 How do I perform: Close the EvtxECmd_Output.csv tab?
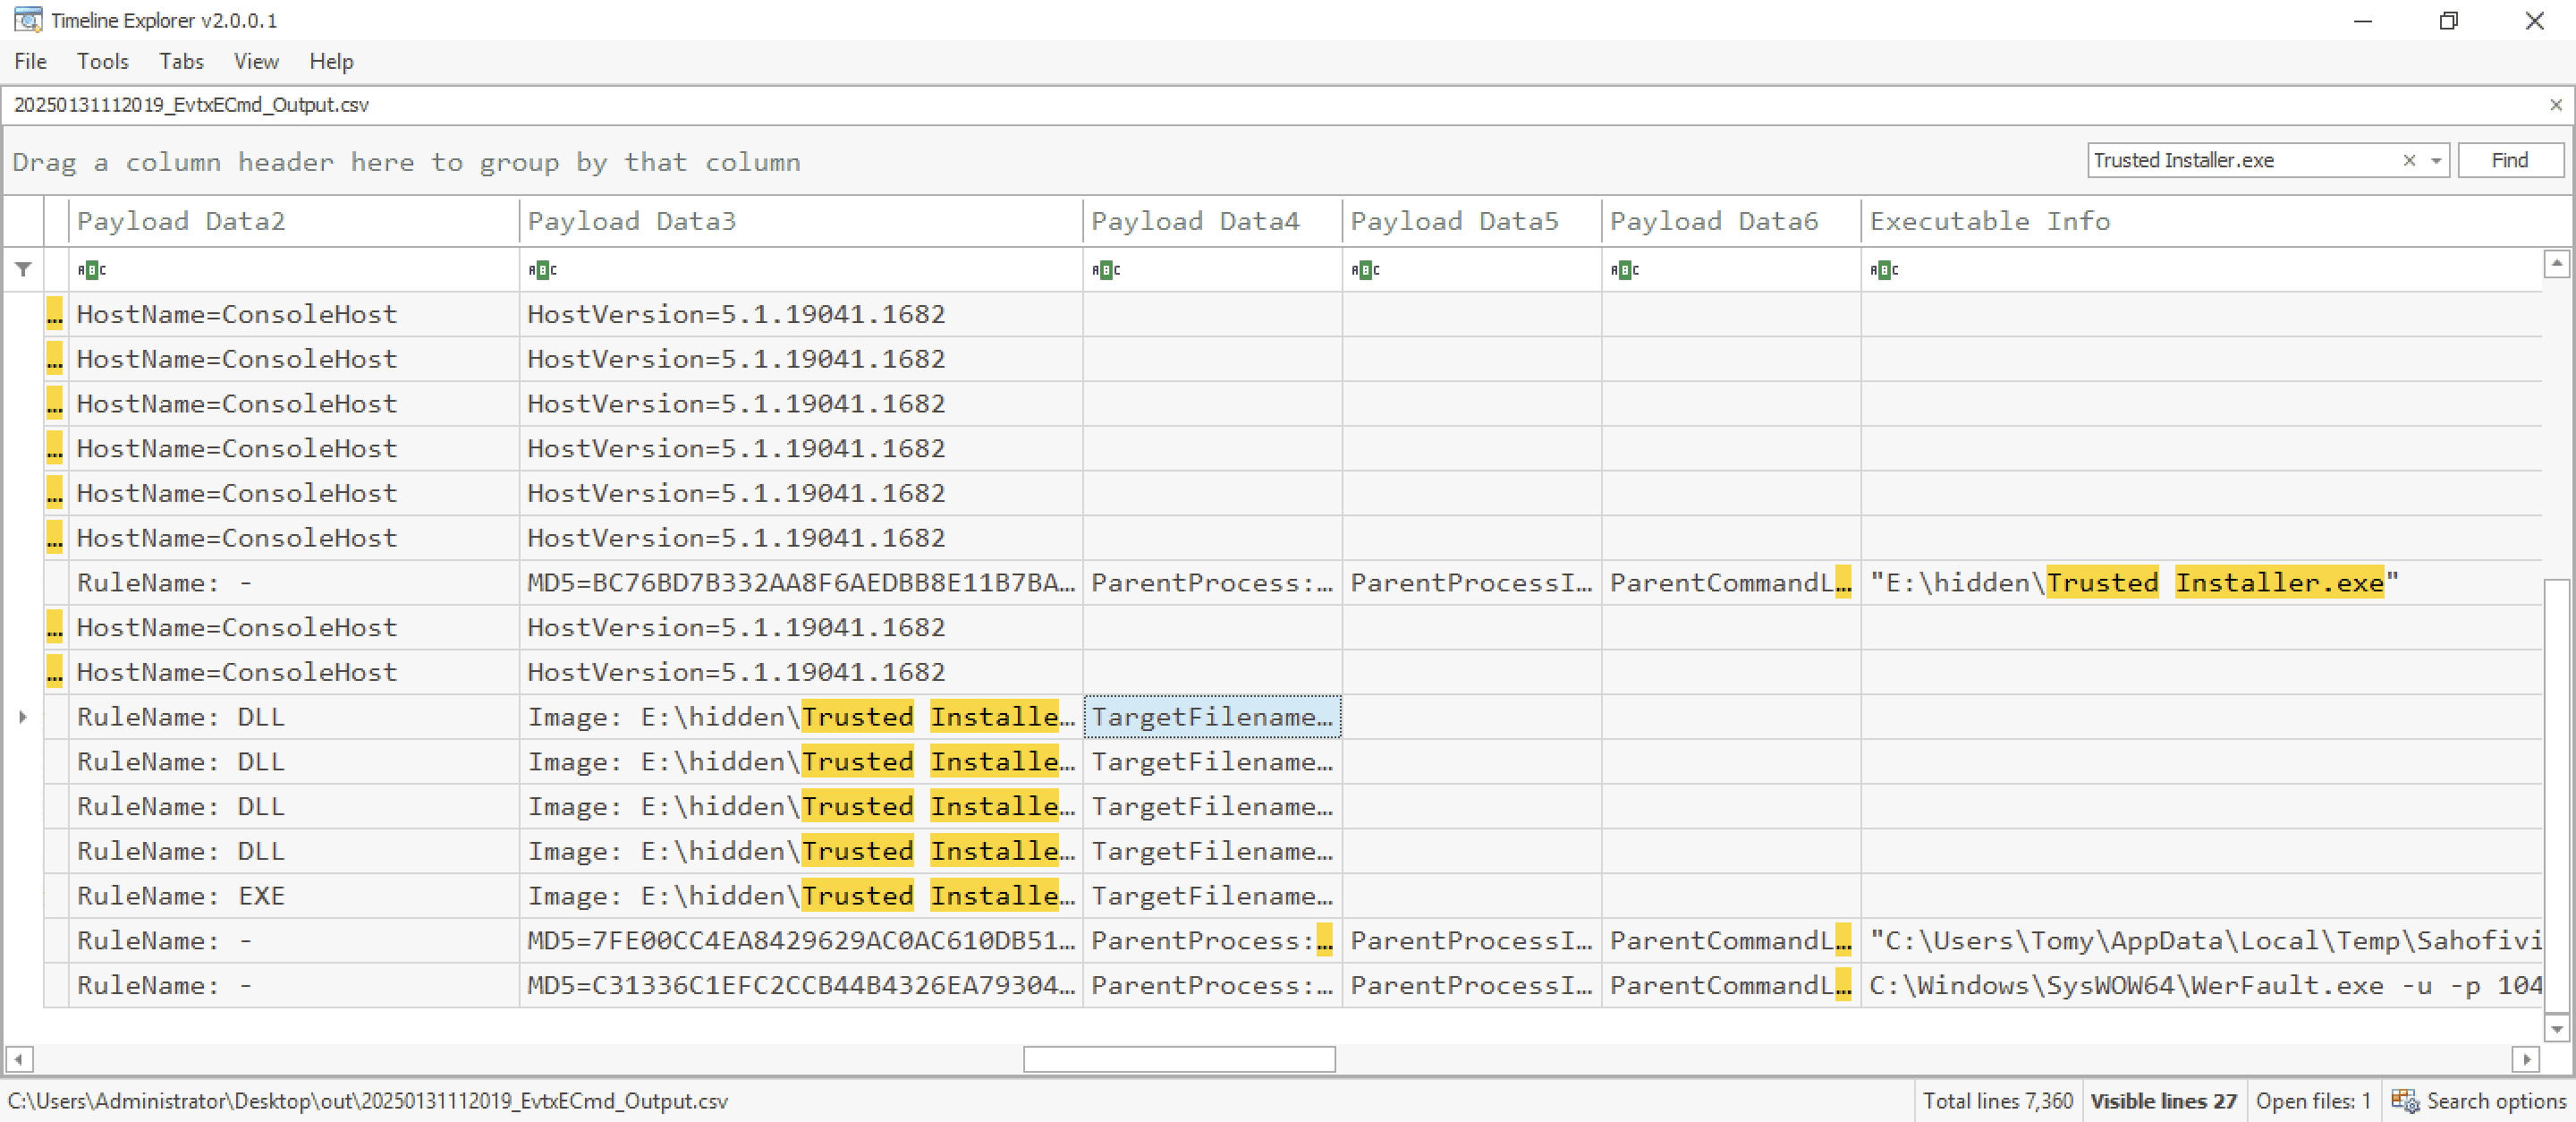2555,105
